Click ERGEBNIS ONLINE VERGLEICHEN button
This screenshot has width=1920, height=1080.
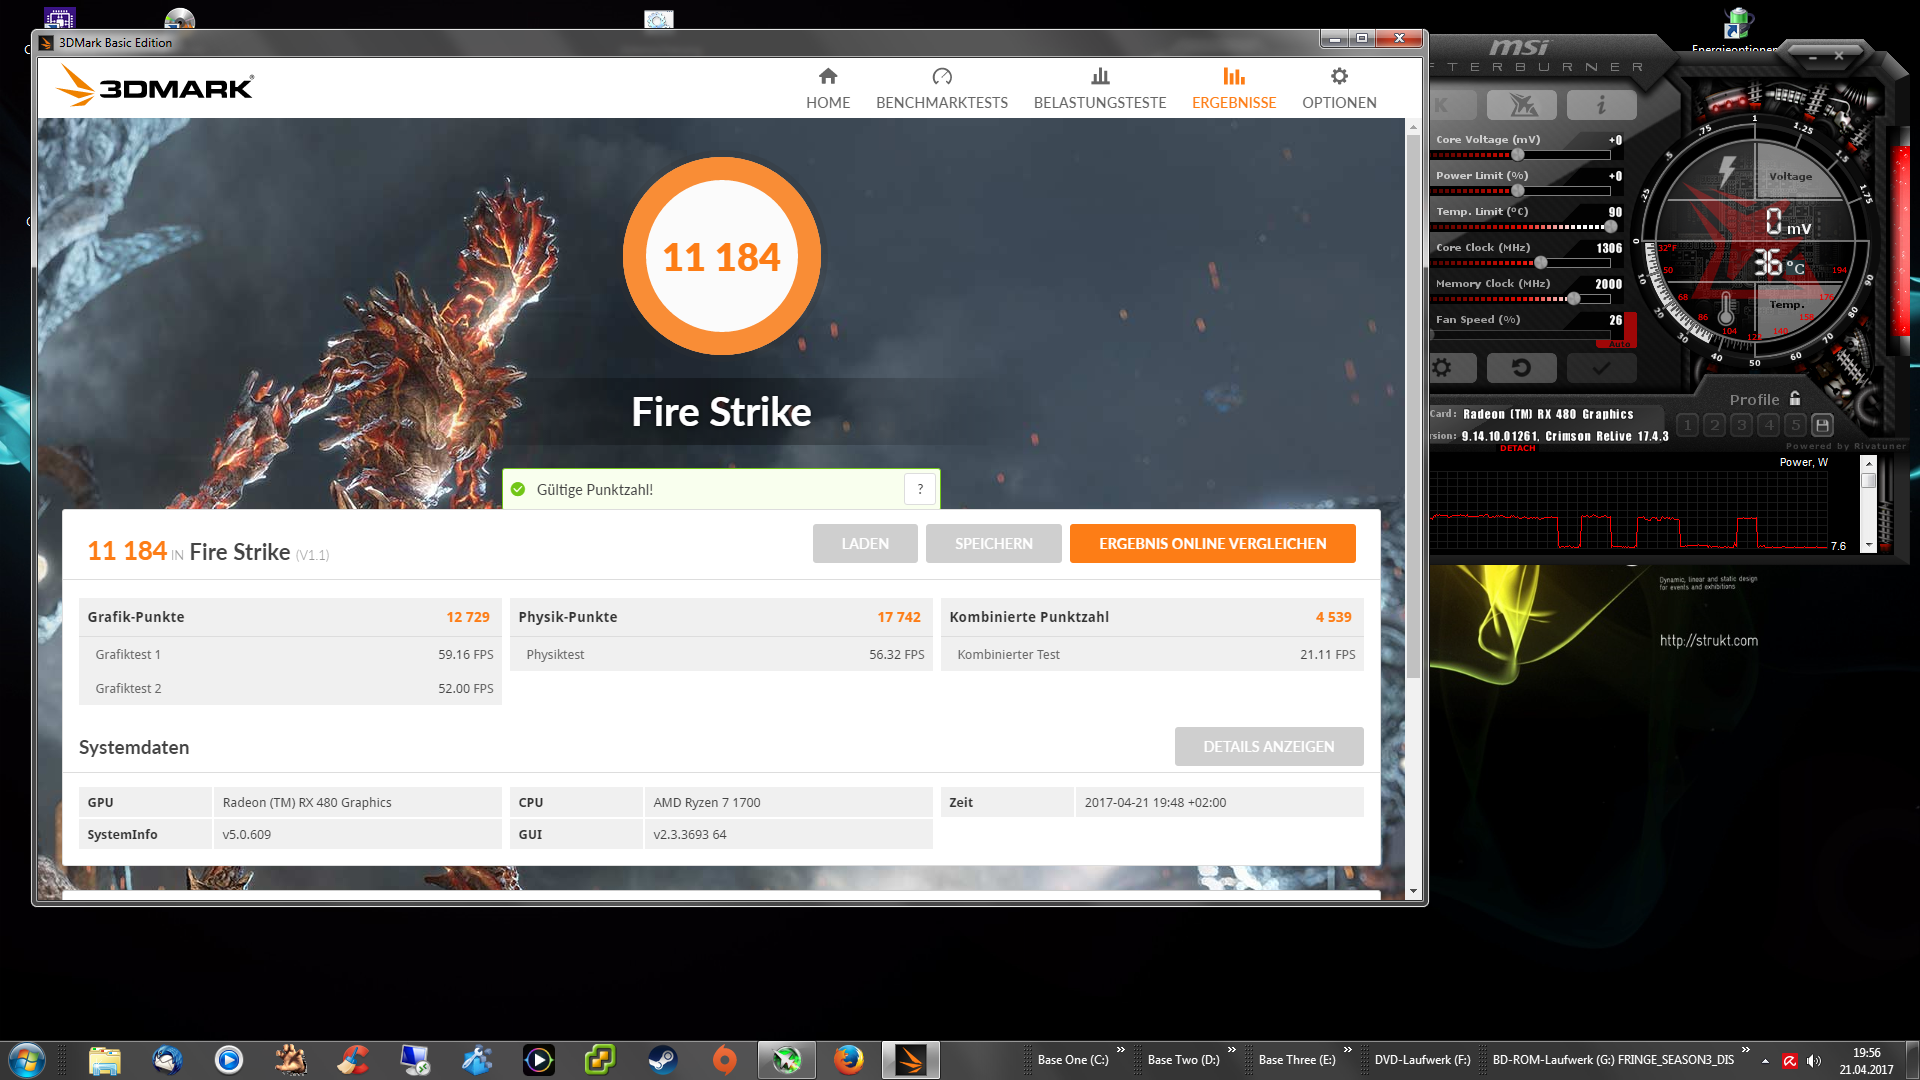coord(1212,544)
